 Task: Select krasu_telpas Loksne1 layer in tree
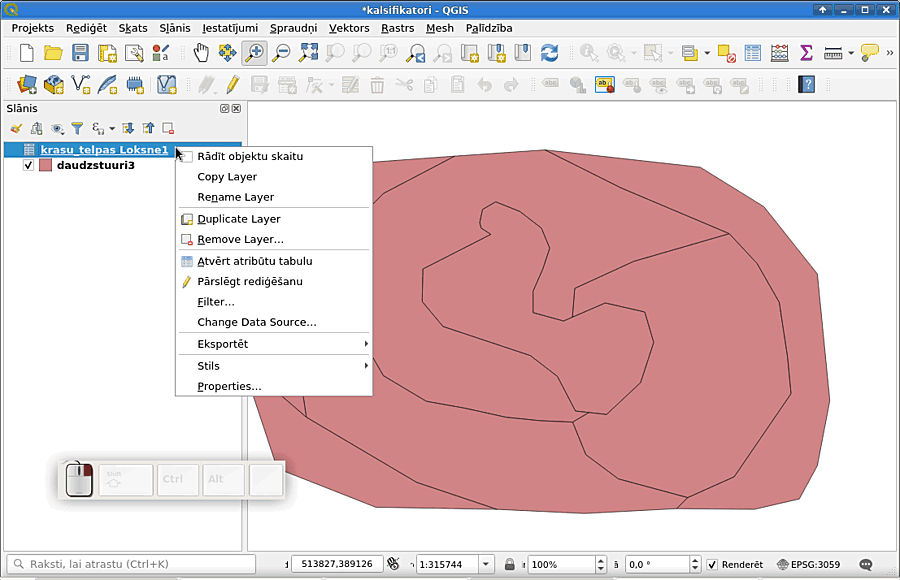coord(104,150)
